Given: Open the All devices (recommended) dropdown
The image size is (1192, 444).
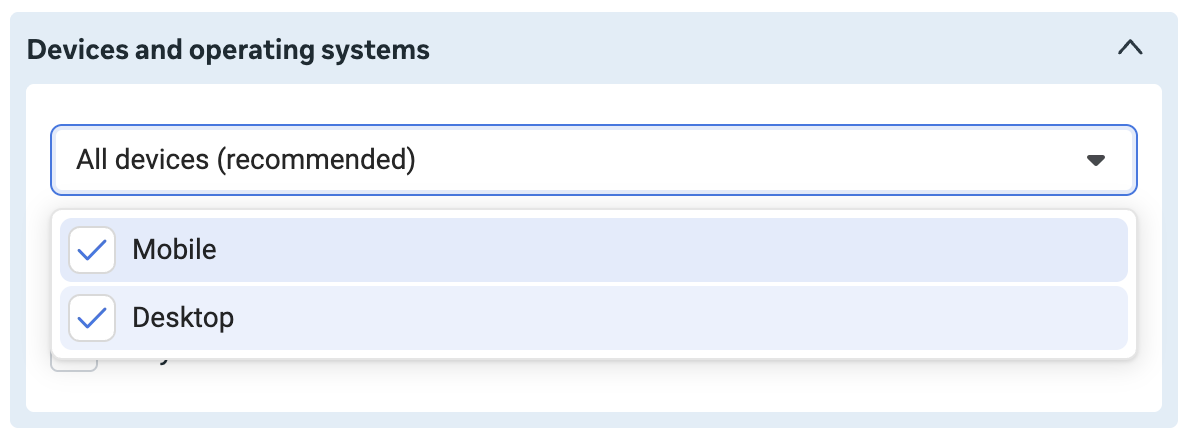Looking at the screenshot, I should point(594,160).
